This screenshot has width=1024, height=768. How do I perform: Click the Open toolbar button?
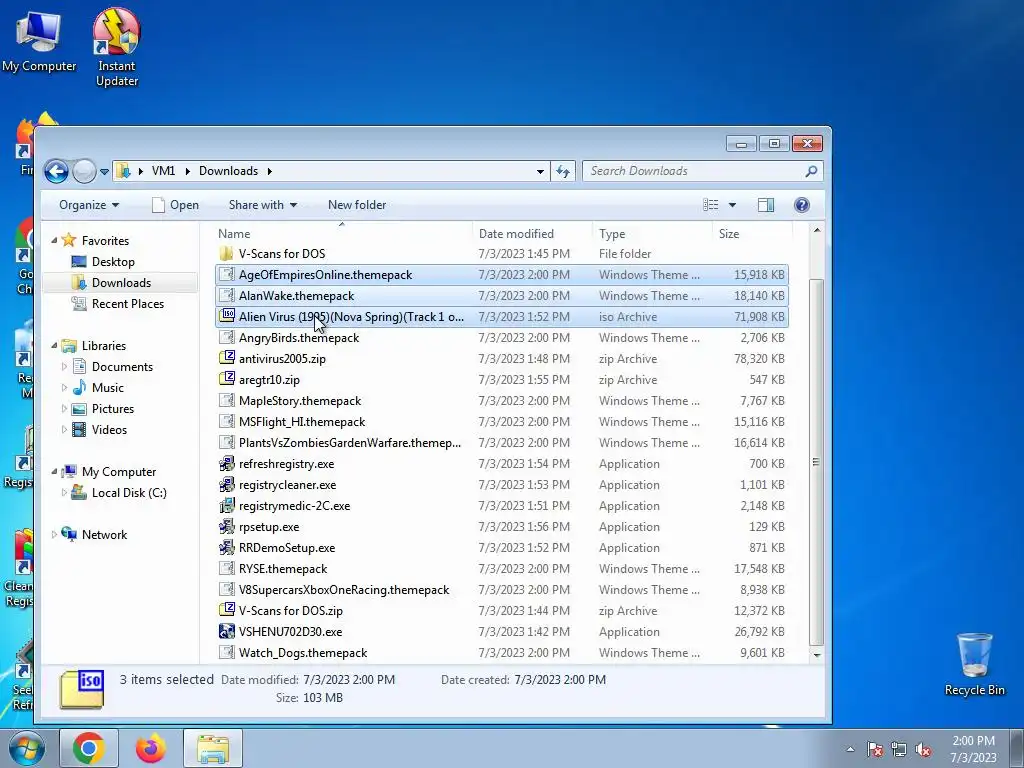coord(175,205)
